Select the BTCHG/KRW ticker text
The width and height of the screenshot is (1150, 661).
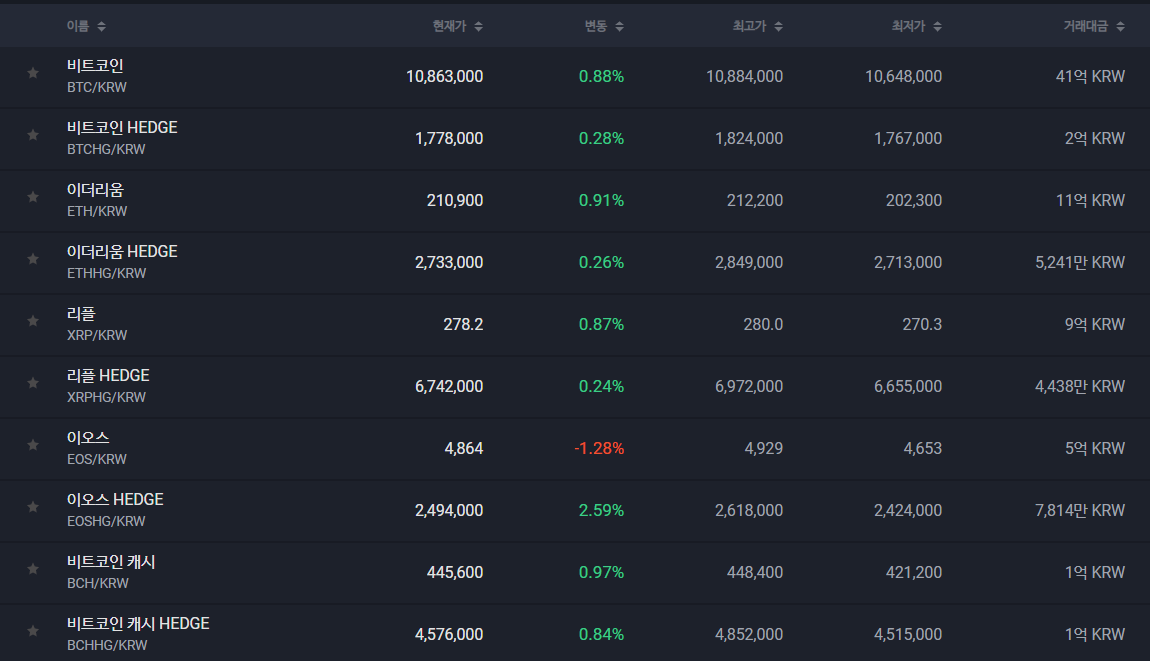(106, 149)
